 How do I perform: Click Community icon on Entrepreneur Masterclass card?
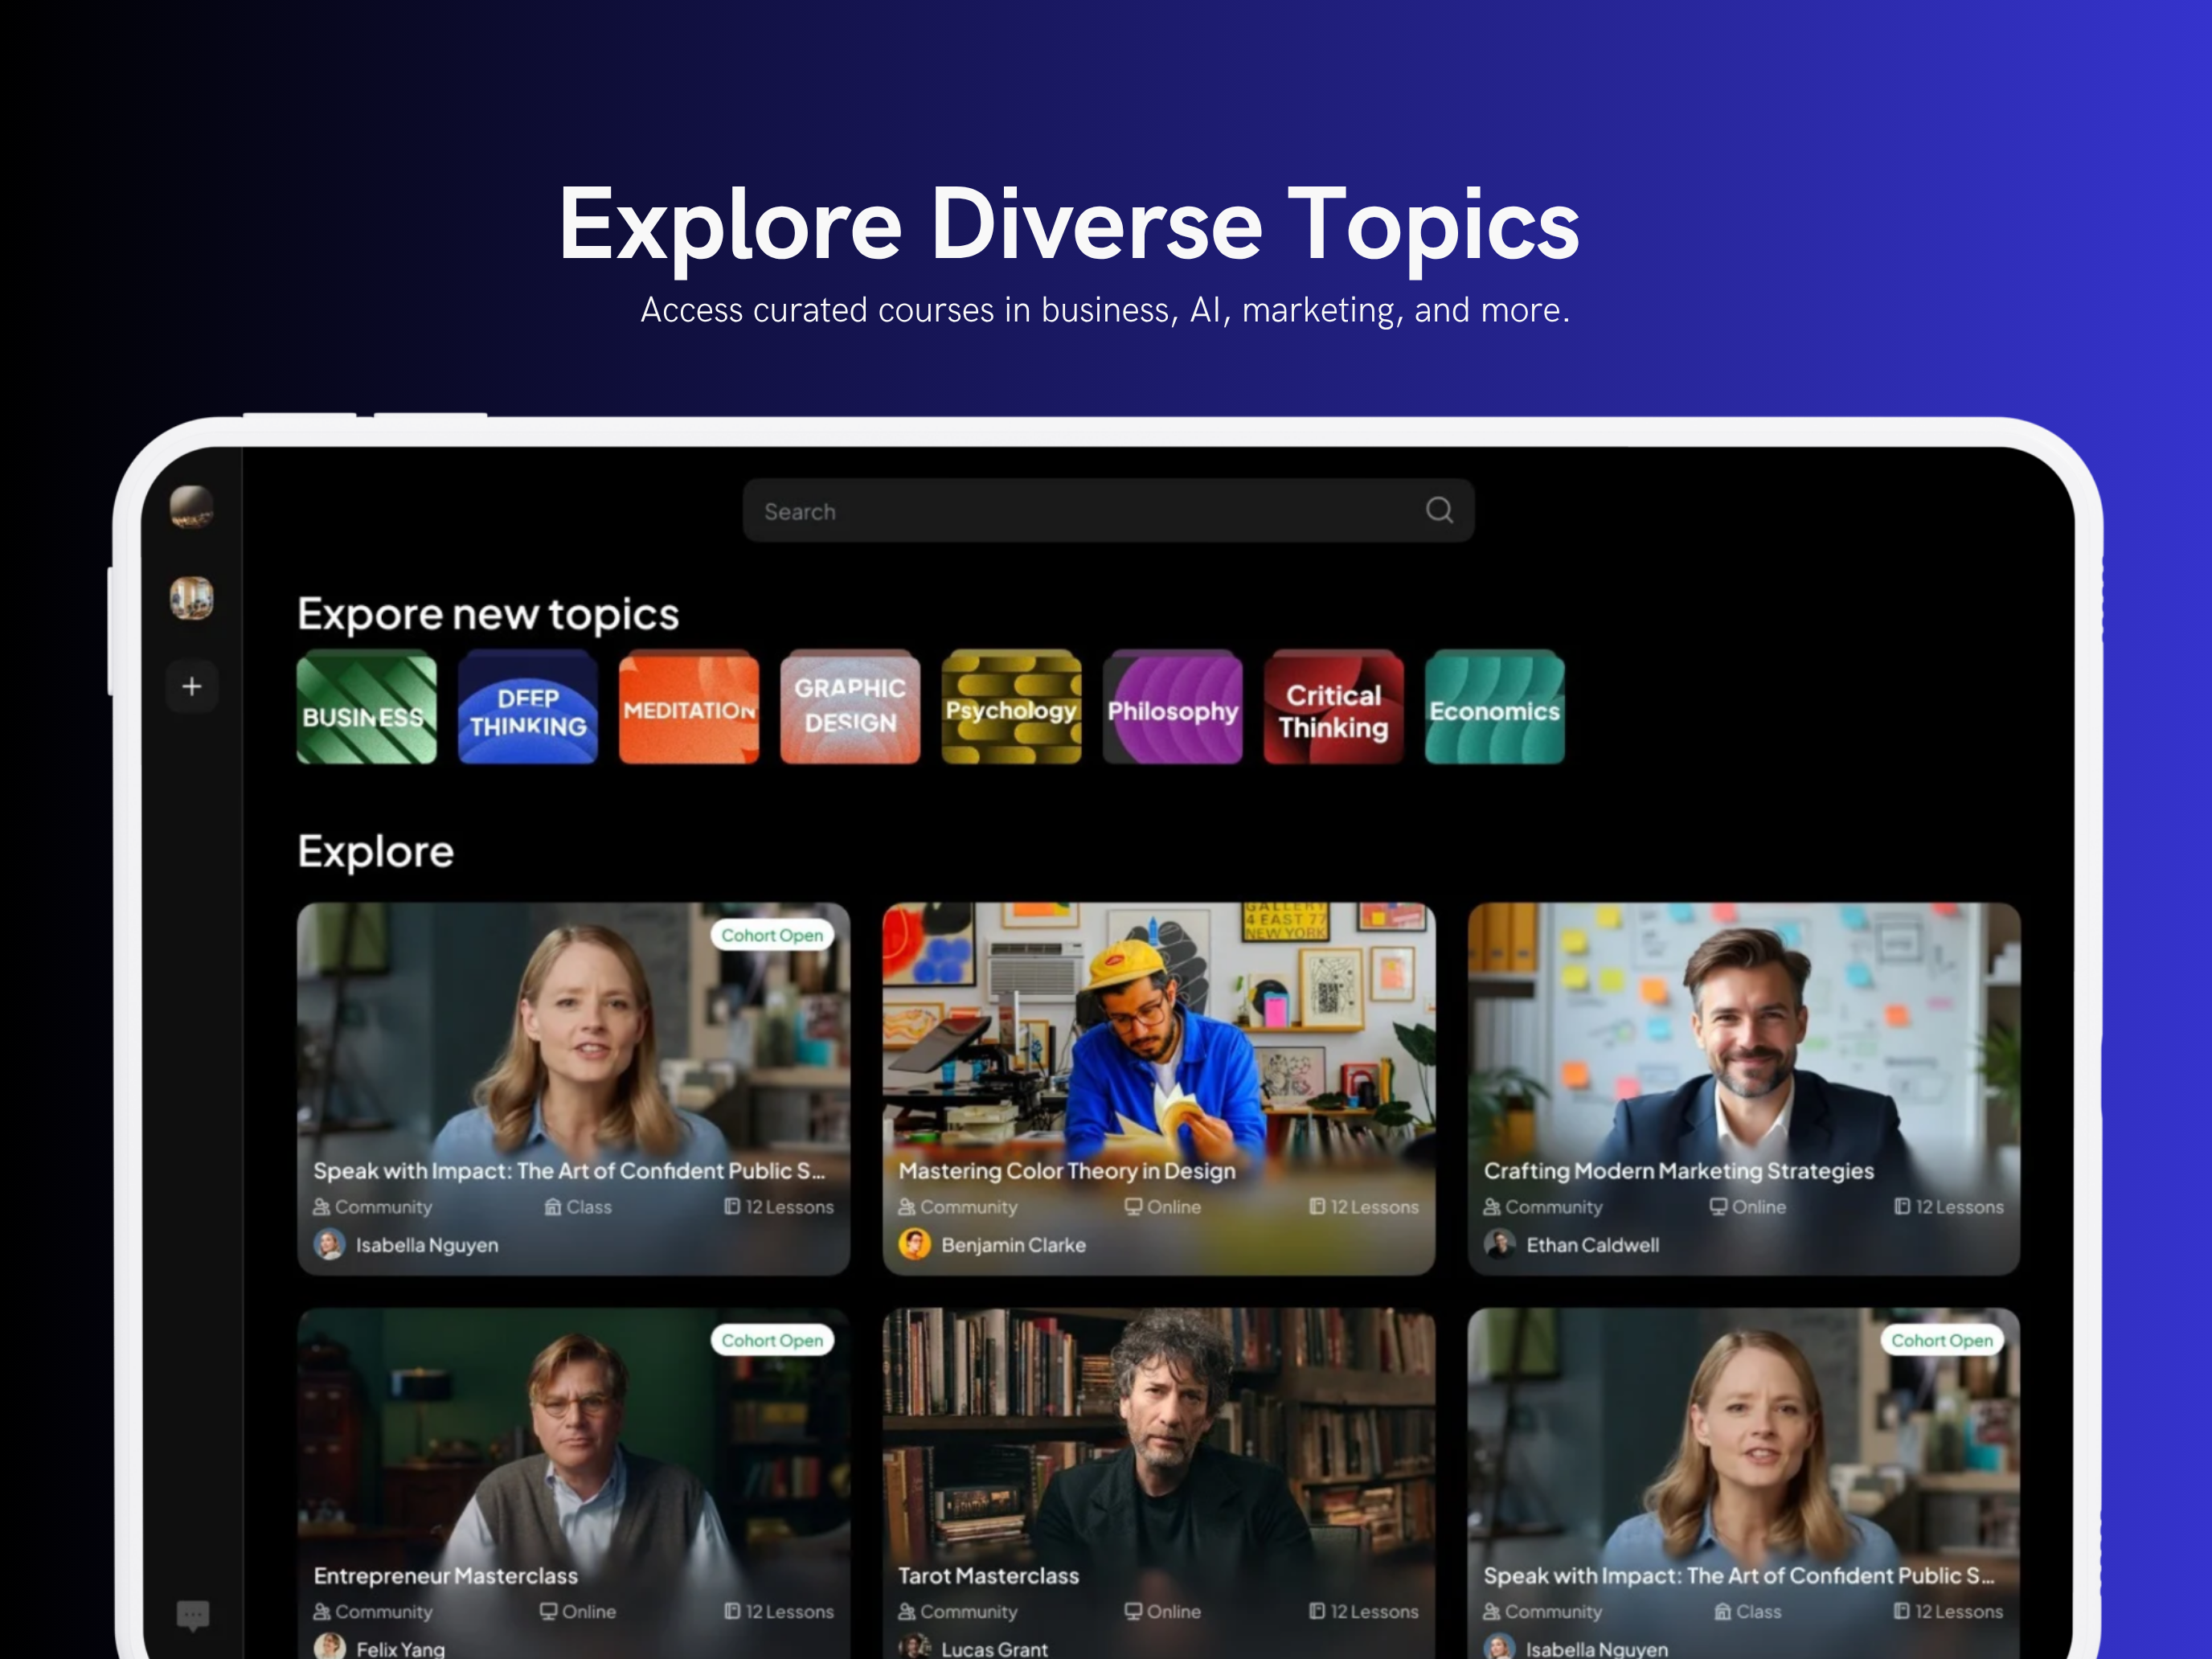[x=321, y=1612]
